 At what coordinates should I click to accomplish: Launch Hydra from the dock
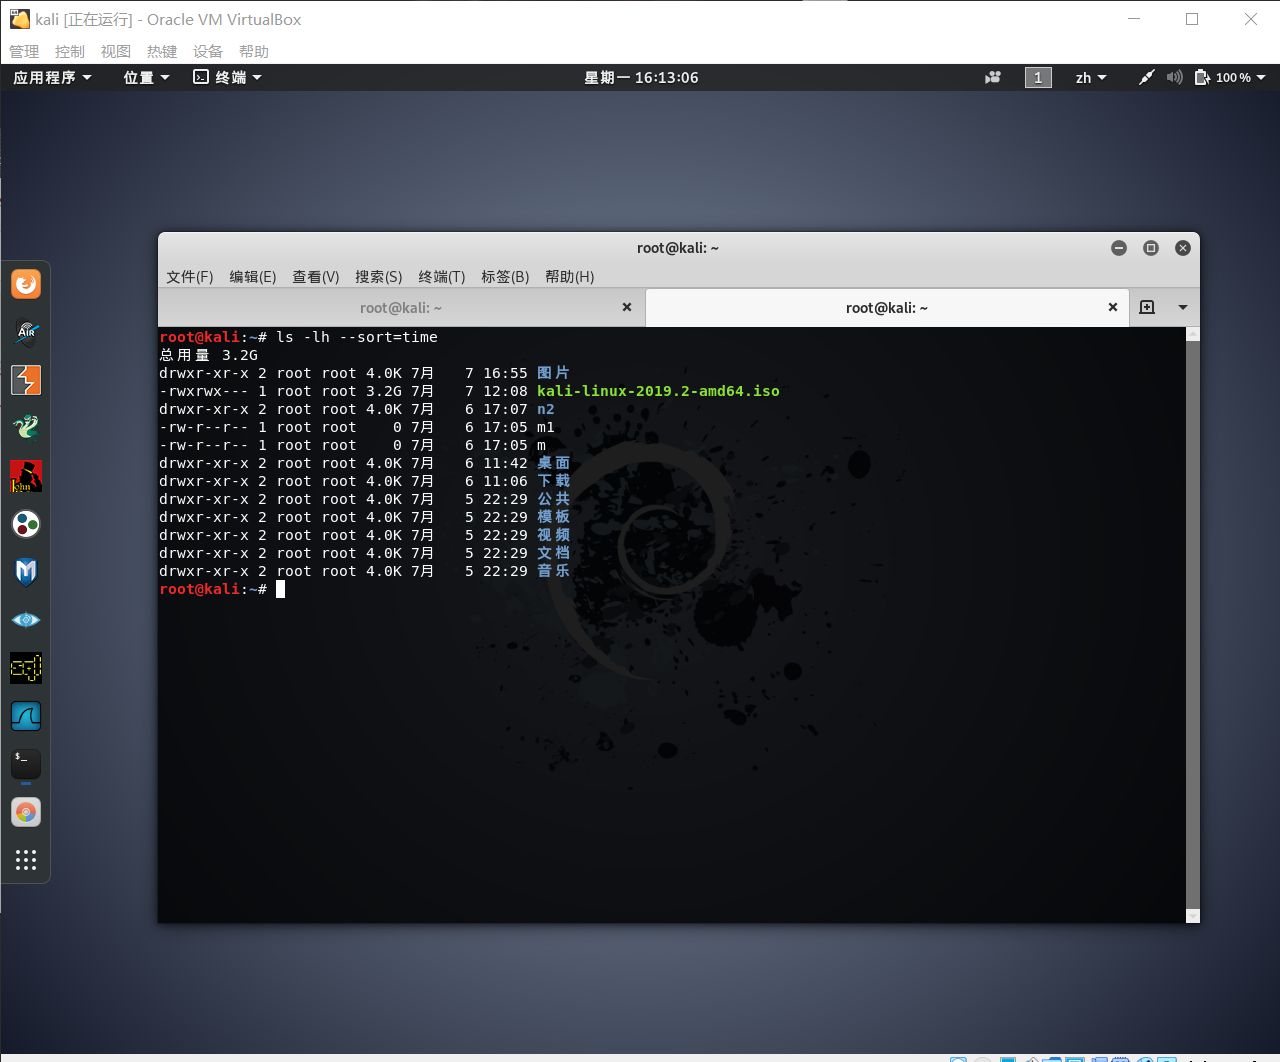[25, 428]
